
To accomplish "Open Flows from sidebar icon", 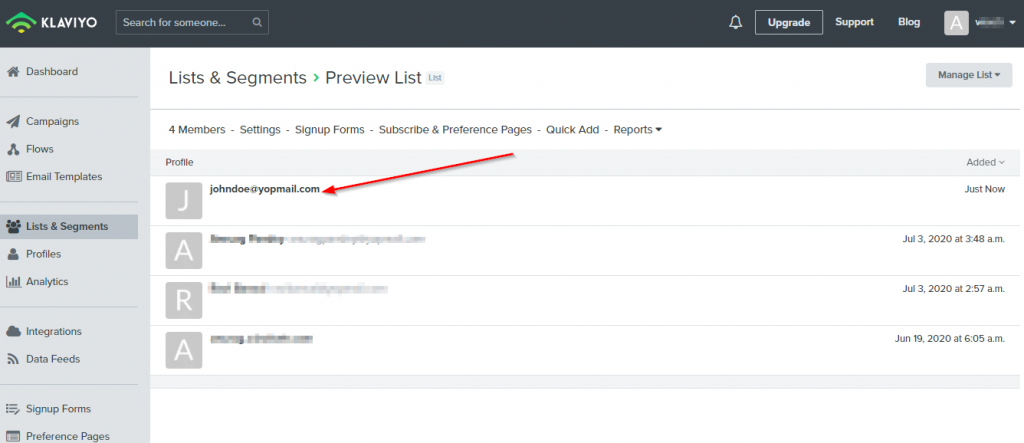I will (x=12, y=149).
